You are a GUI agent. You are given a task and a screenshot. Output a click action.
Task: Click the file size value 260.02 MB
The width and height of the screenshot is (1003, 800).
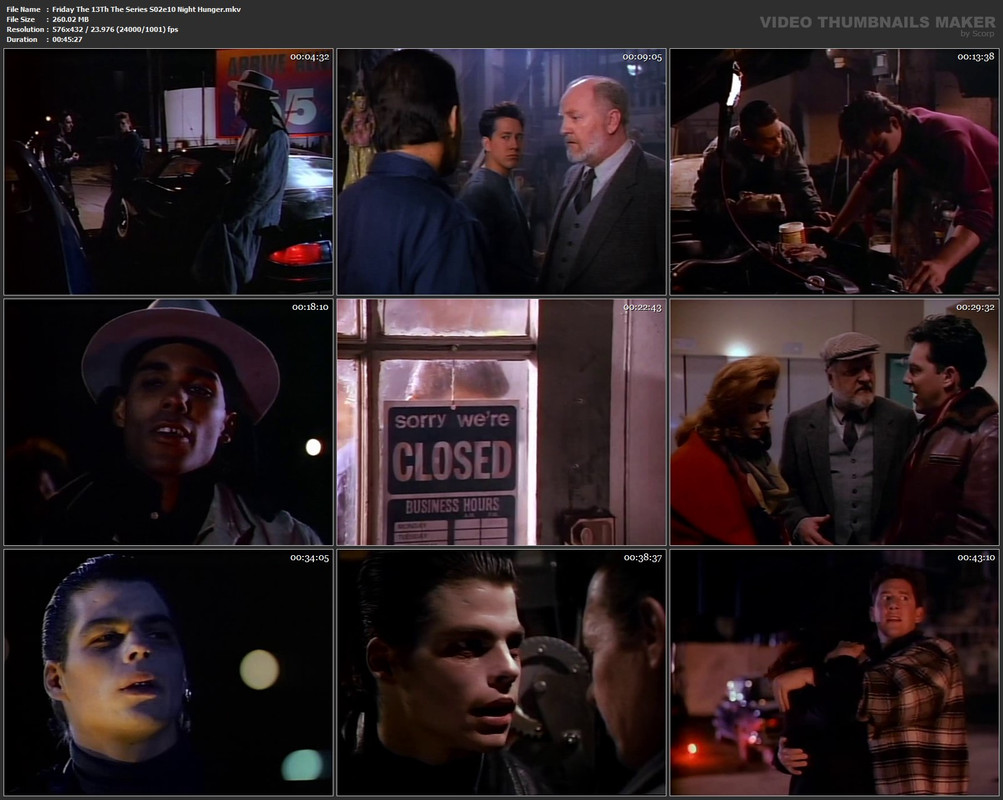pos(70,19)
